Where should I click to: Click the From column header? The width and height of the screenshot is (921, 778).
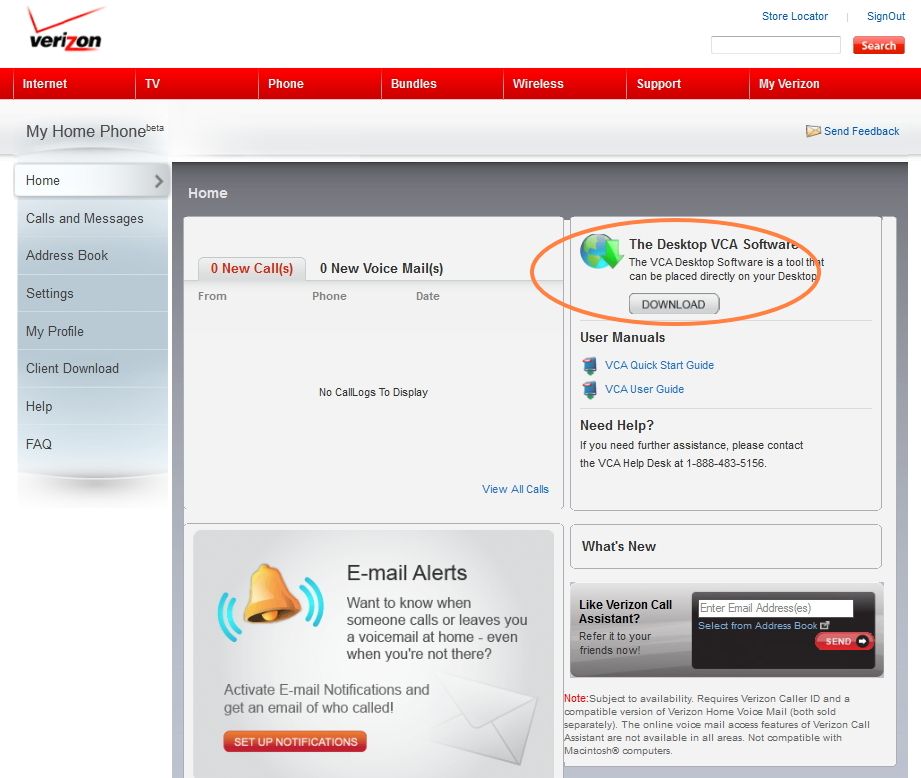pos(212,296)
